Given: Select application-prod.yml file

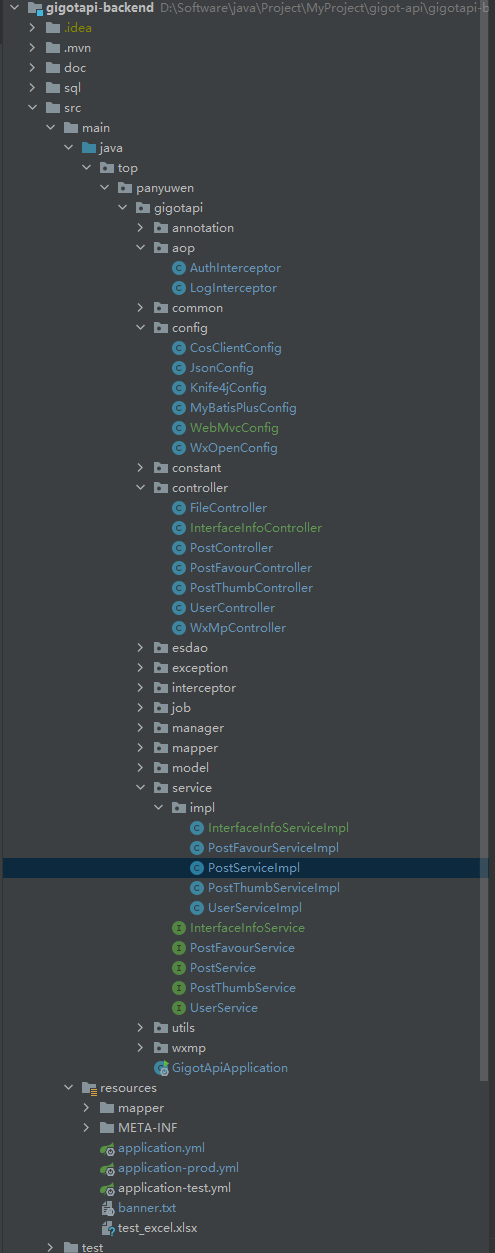Looking at the screenshot, I should [x=178, y=1168].
